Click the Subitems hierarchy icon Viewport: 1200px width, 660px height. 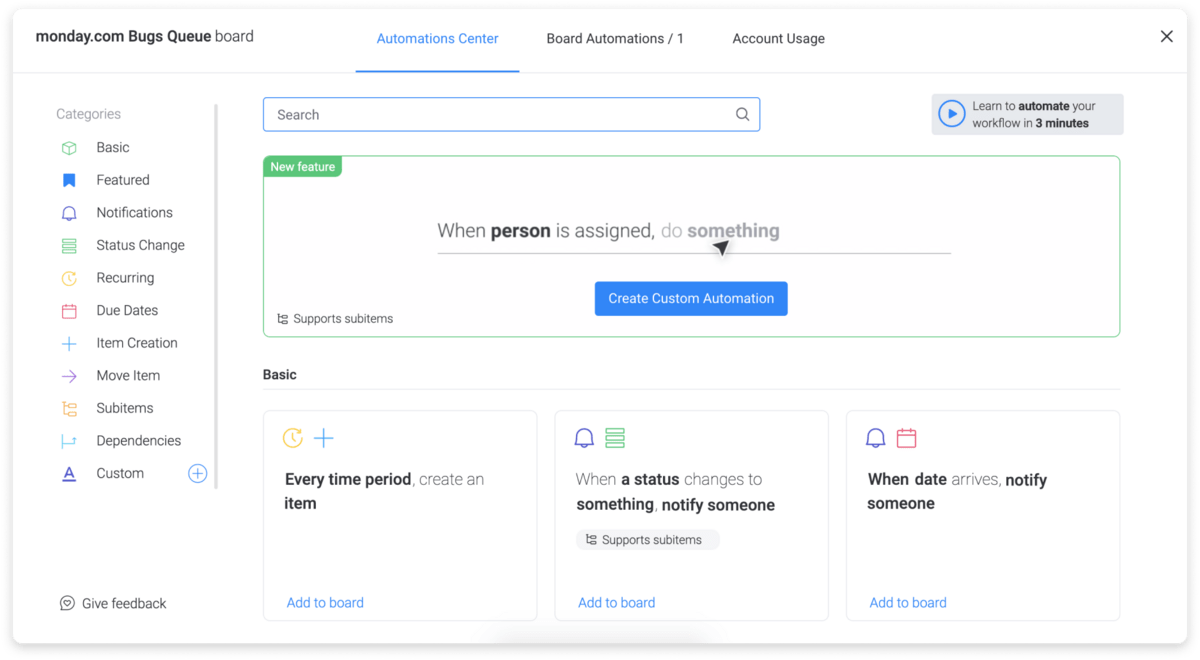69,408
